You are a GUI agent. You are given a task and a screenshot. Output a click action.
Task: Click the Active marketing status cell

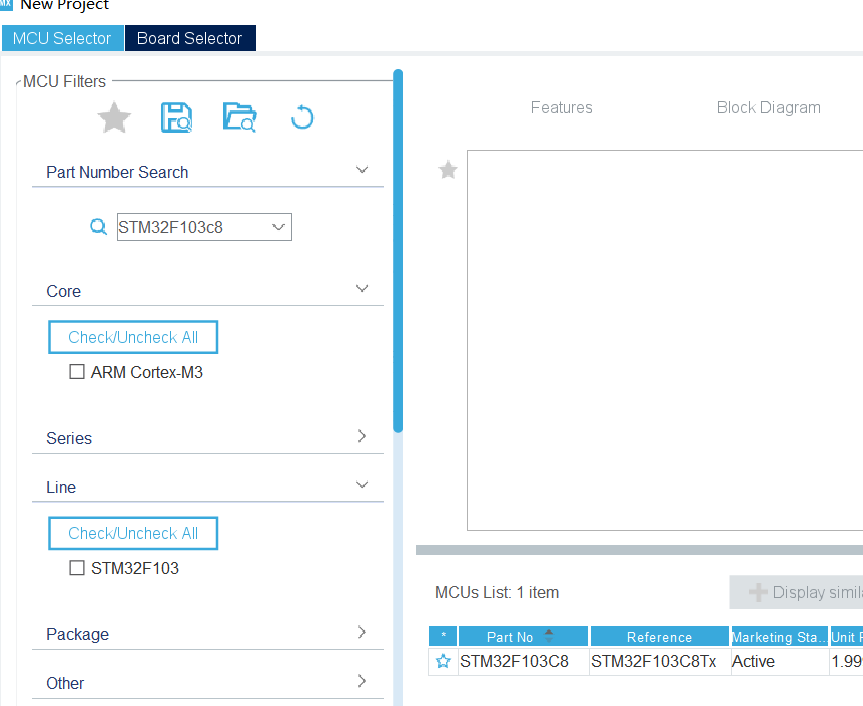[780, 661]
